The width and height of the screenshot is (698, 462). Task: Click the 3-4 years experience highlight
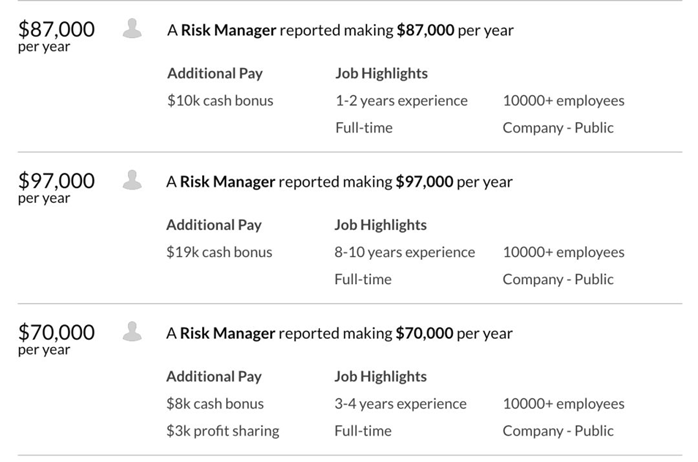pyautogui.click(x=400, y=404)
